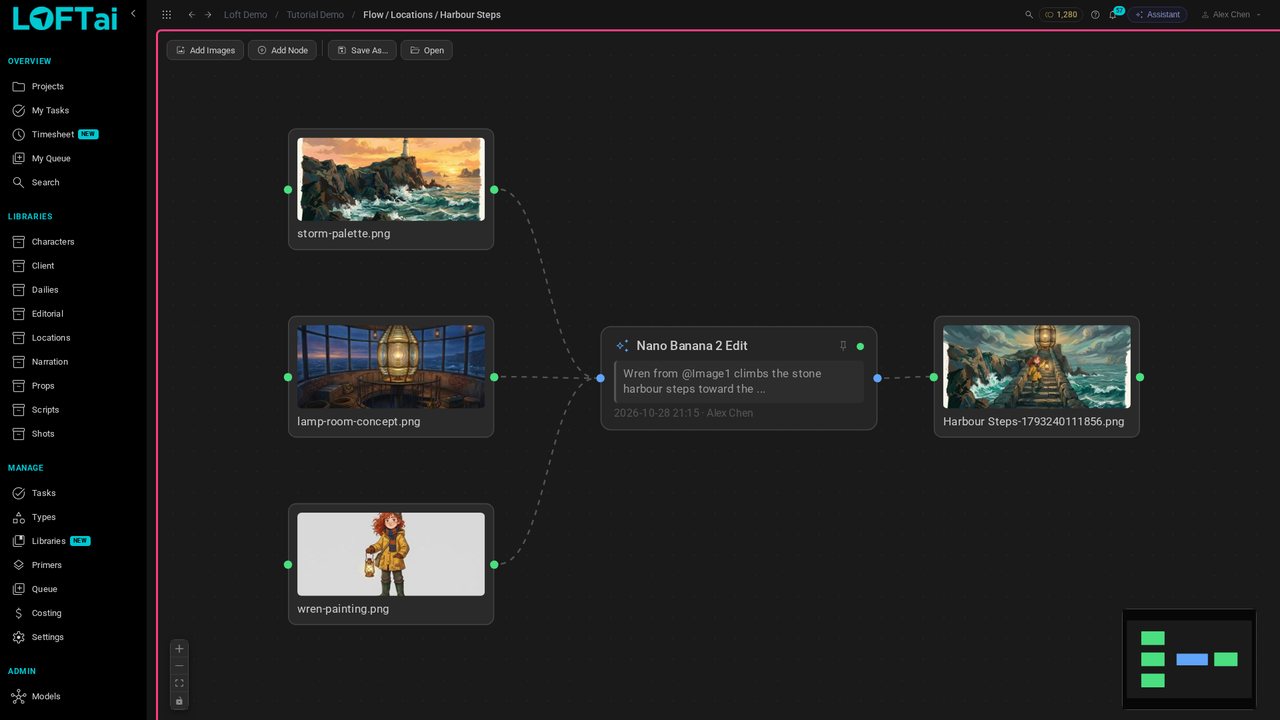Fit the flow view to screen
The height and width of the screenshot is (720, 1280).
tap(179, 683)
